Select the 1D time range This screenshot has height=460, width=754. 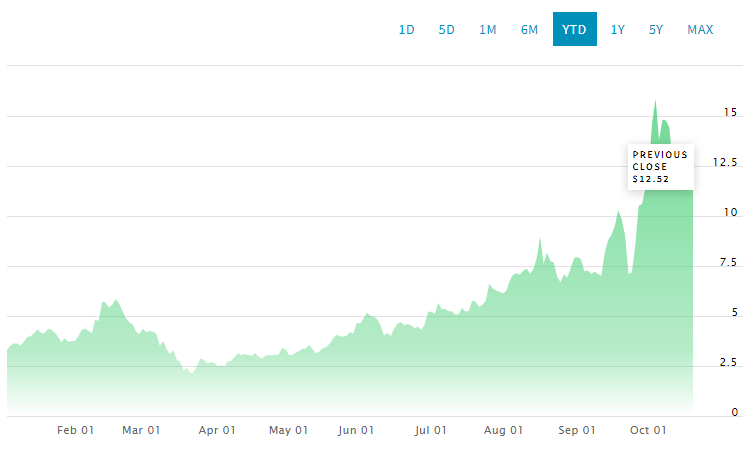click(407, 29)
